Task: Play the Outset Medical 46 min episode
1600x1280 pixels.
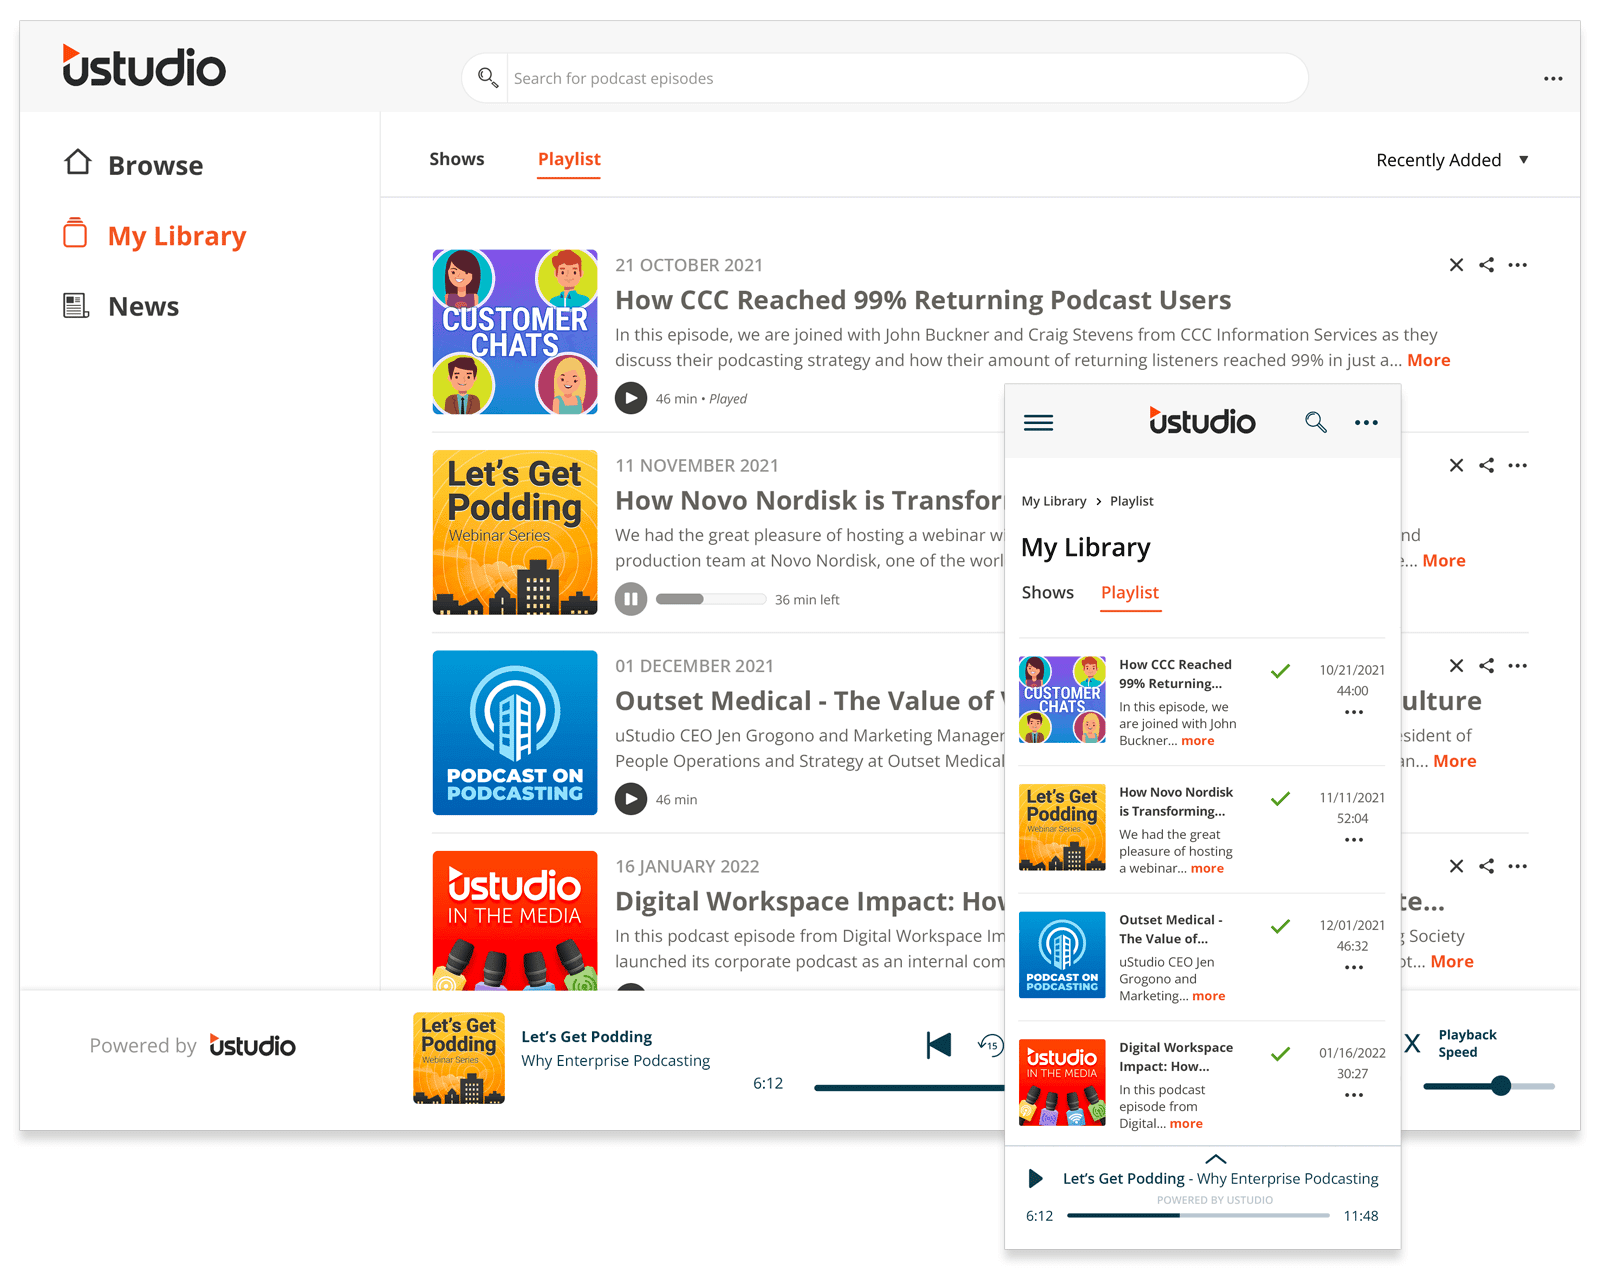Action: (631, 799)
